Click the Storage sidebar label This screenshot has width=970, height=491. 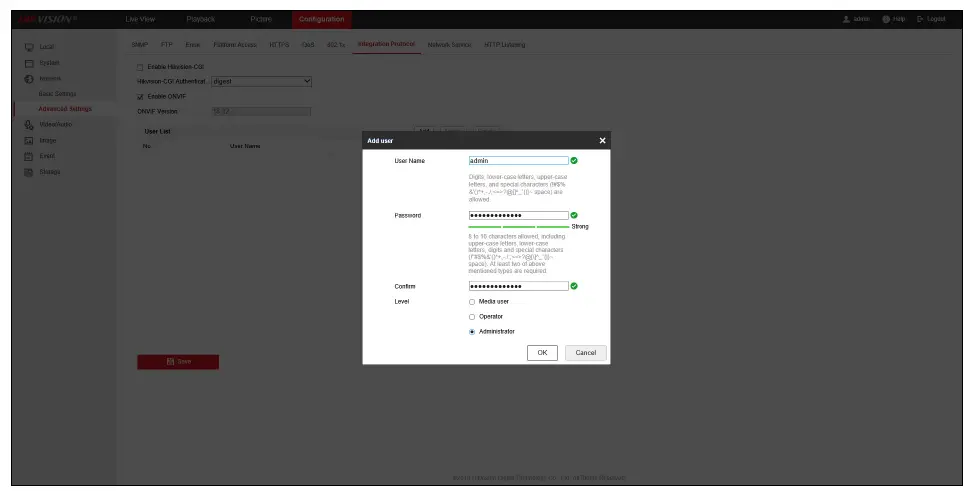[50, 173]
